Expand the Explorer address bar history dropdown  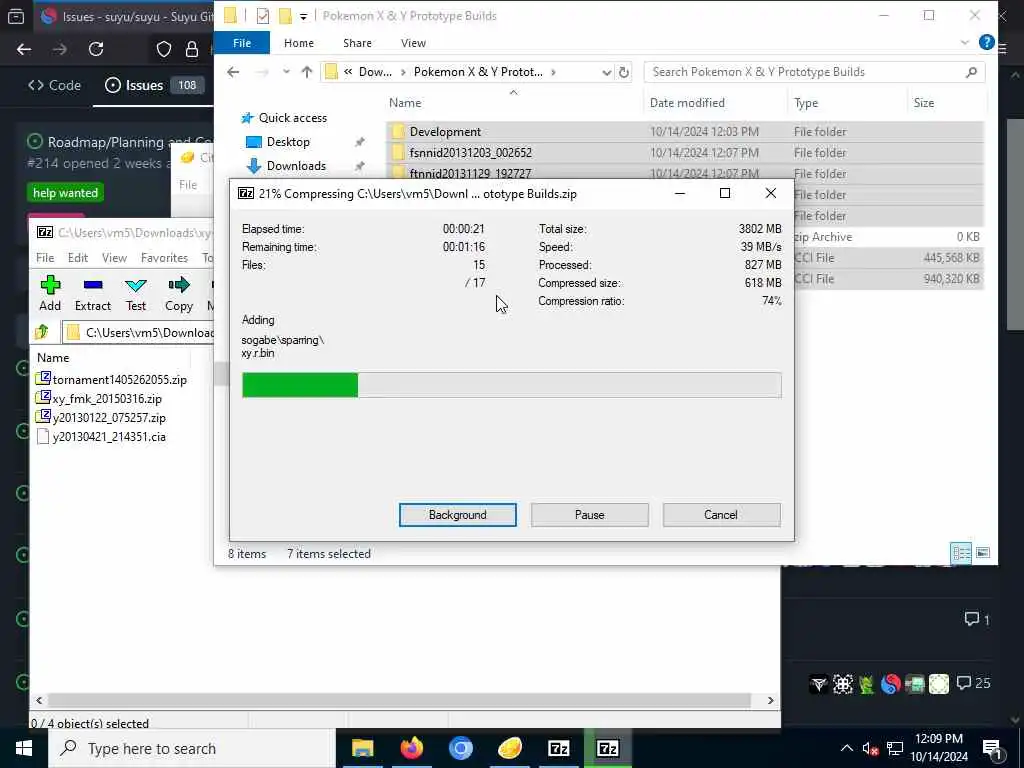607,72
